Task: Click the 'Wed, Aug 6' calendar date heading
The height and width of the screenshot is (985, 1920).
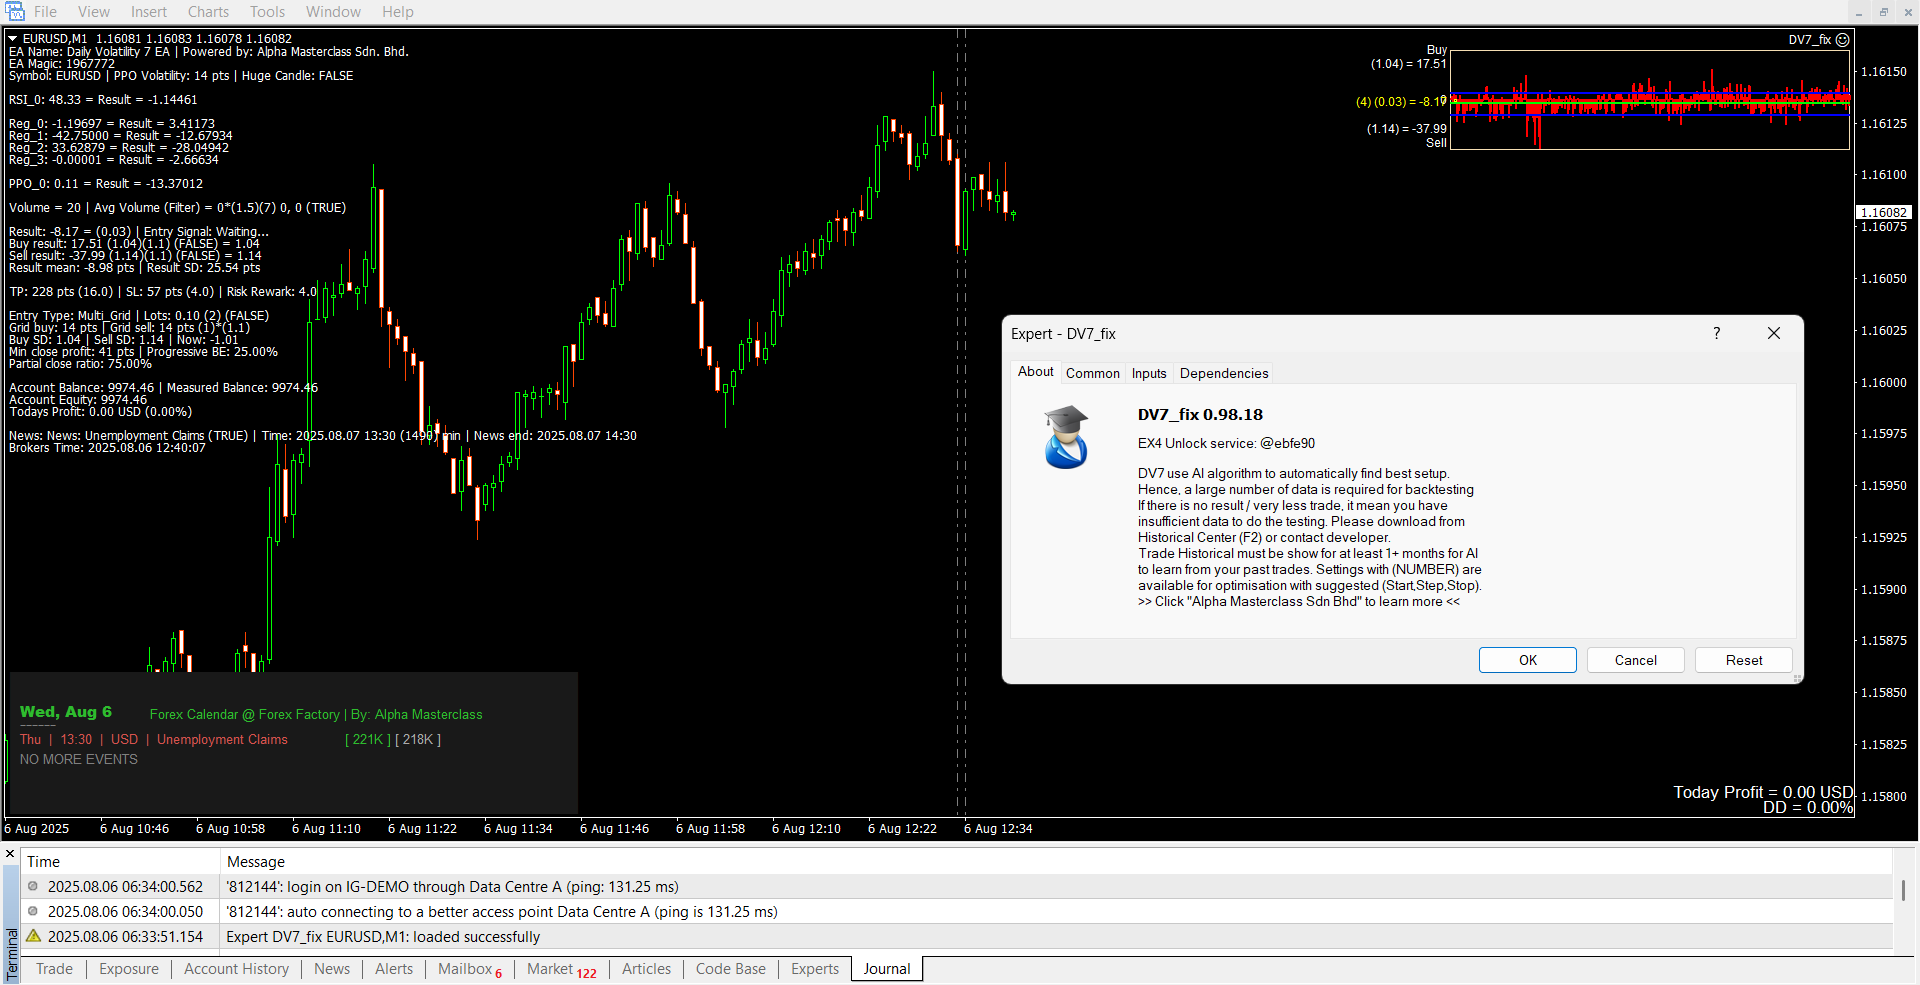Action: (x=66, y=712)
